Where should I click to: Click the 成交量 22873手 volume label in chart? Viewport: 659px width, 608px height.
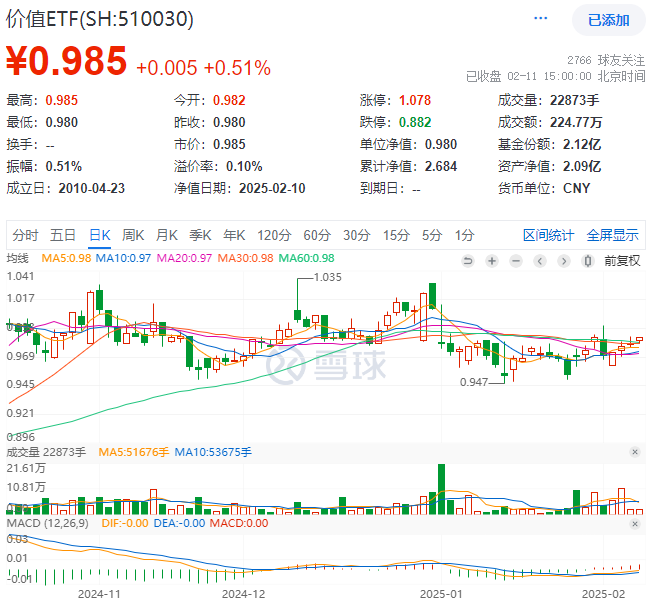pos(46,452)
